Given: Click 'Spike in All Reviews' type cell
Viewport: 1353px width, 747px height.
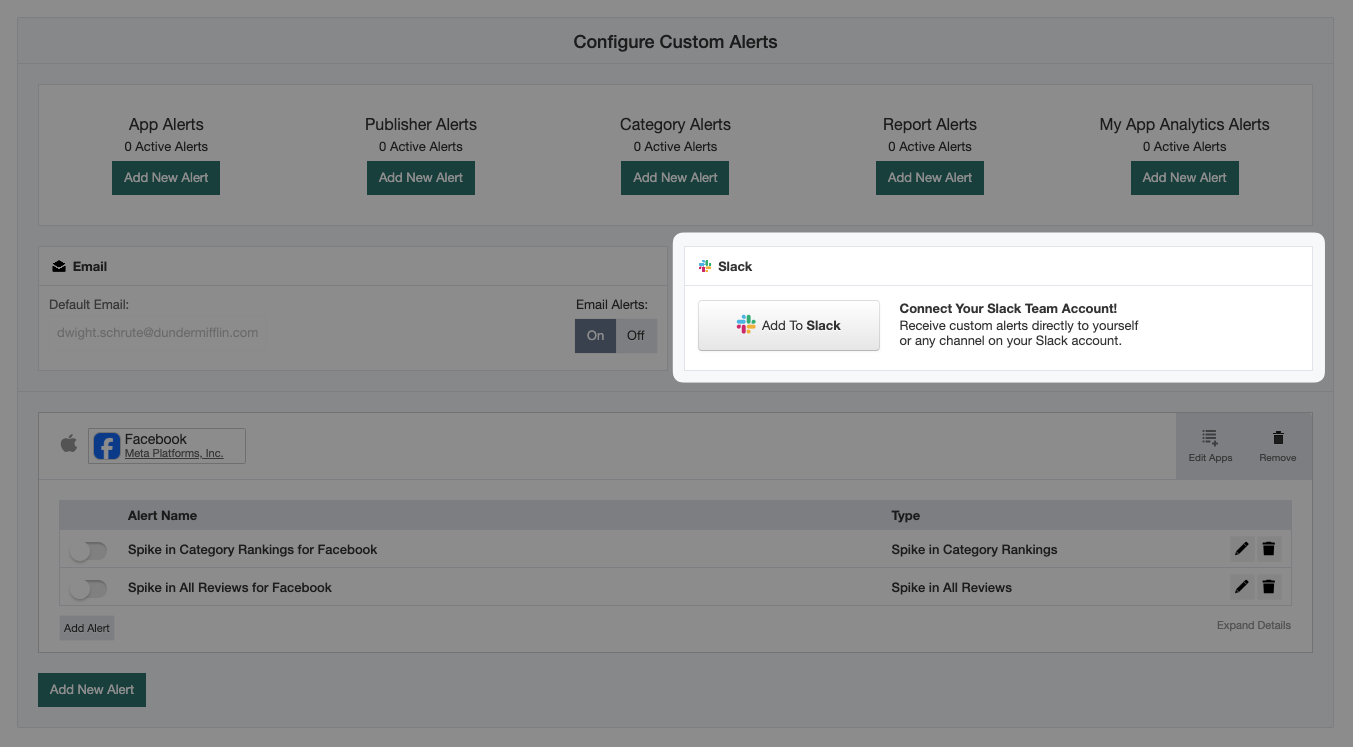Looking at the screenshot, I should click(951, 587).
